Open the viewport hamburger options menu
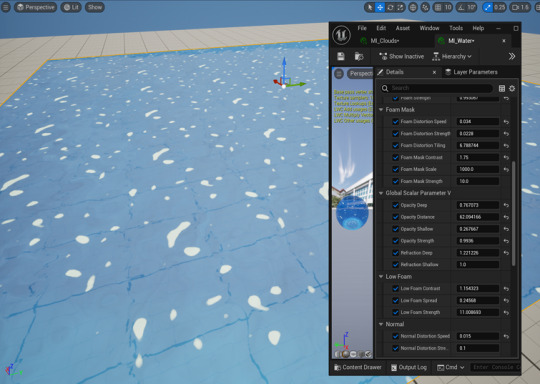This screenshot has width=540, height=384. point(6,7)
